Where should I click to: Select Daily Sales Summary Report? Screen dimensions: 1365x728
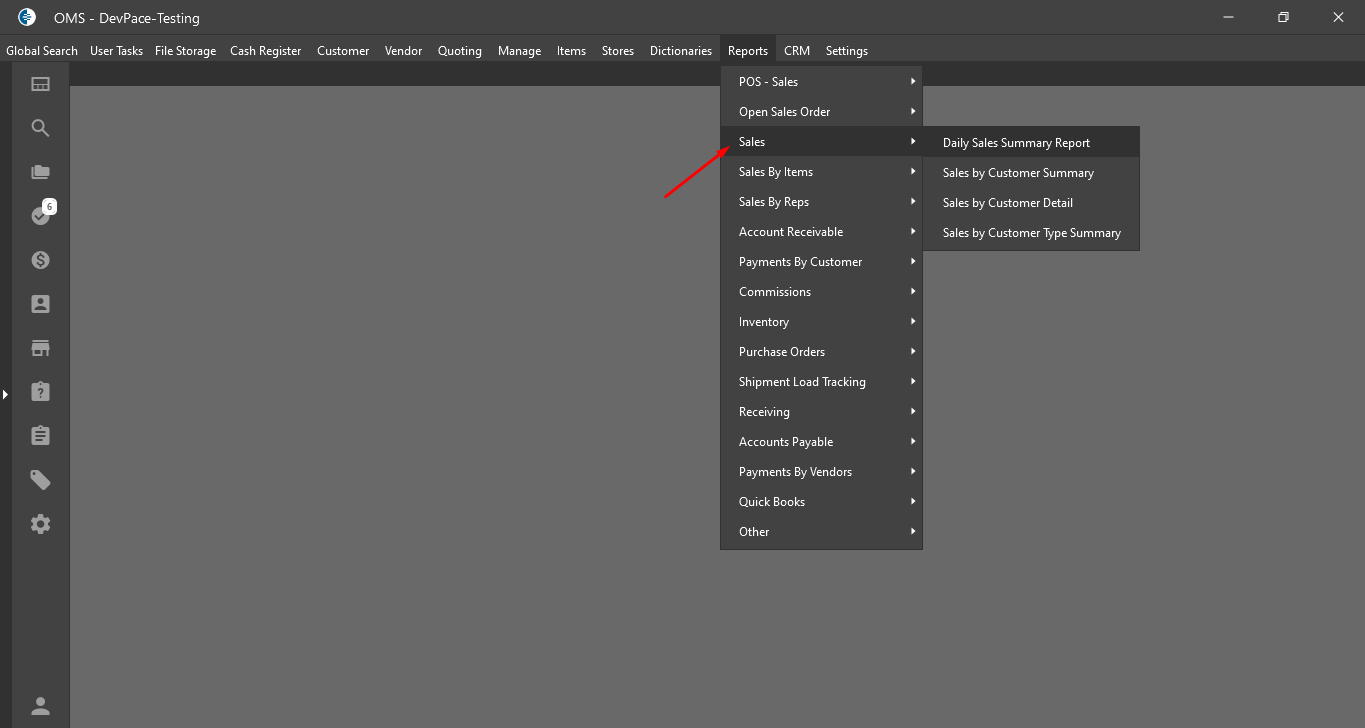[1016, 143]
